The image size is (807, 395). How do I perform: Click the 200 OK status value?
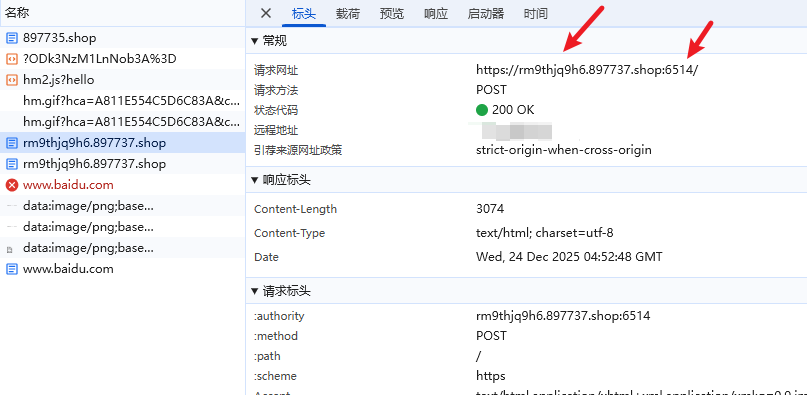click(513, 110)
